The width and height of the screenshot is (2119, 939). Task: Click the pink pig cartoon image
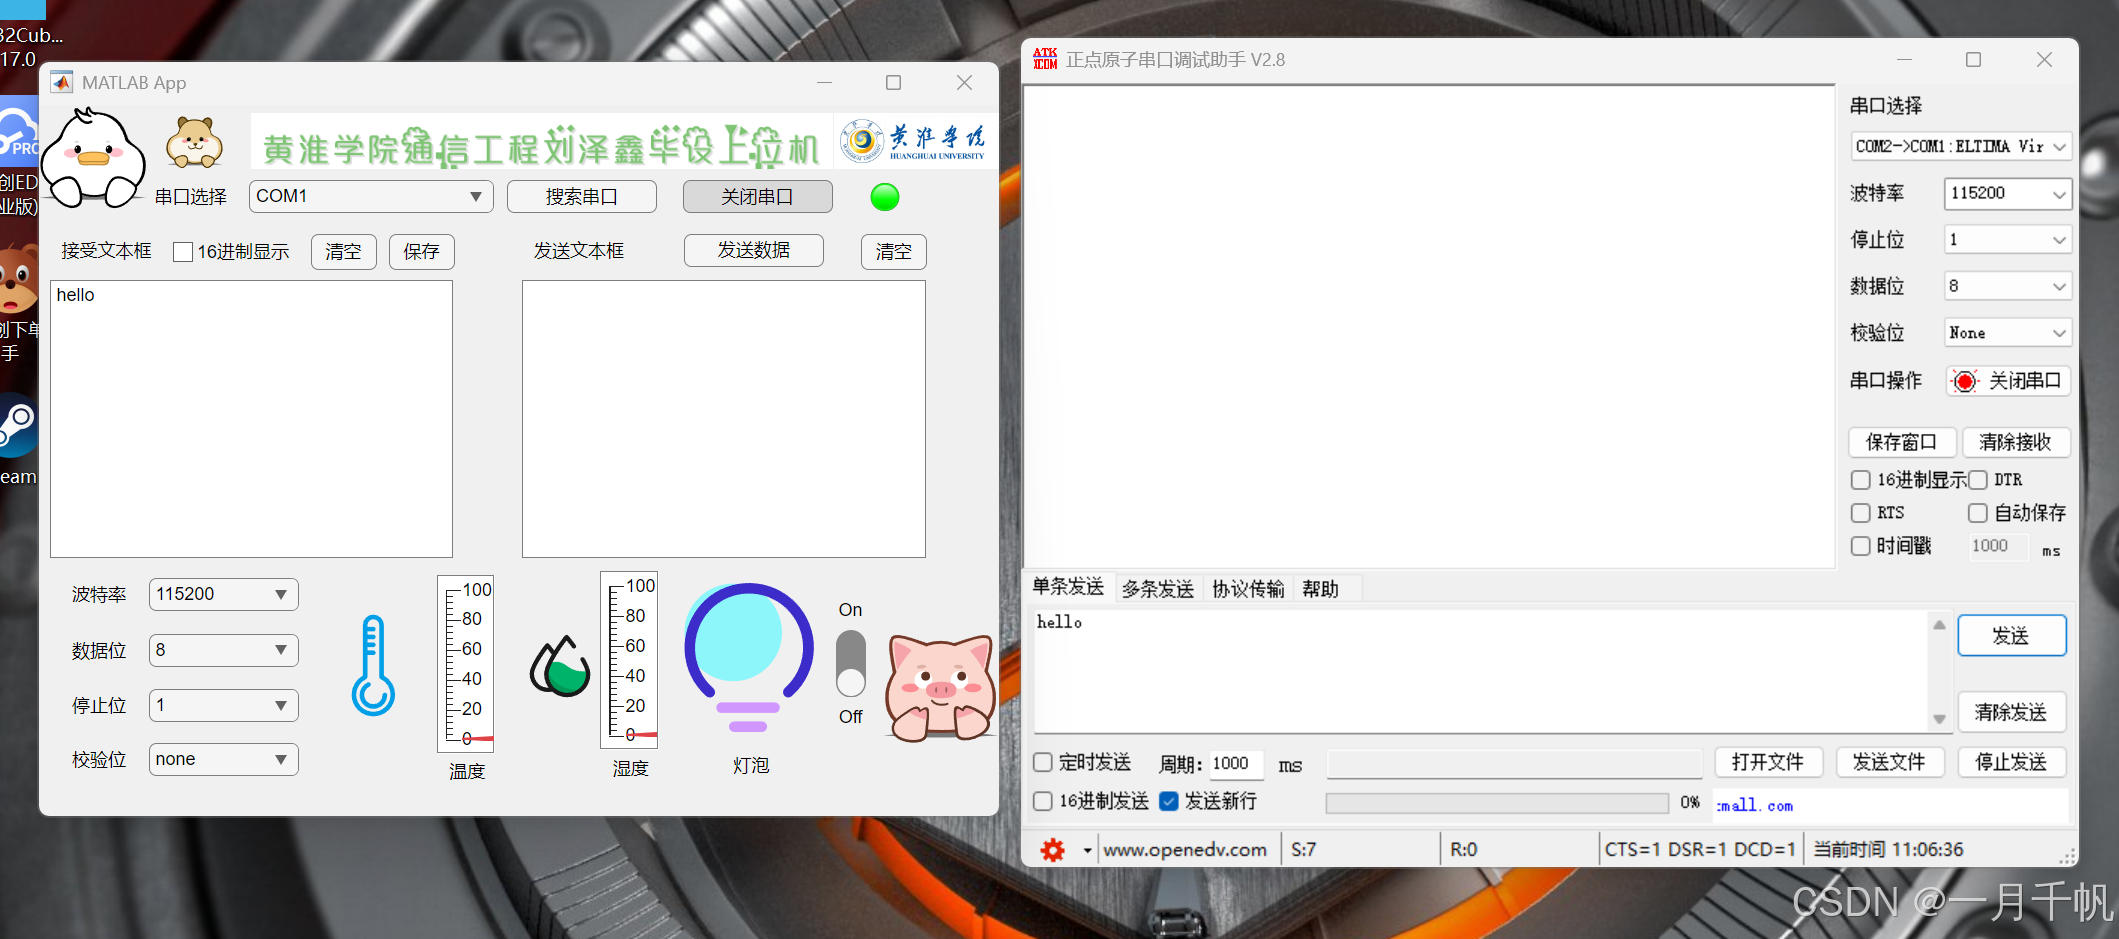click(x=940, y=688)
